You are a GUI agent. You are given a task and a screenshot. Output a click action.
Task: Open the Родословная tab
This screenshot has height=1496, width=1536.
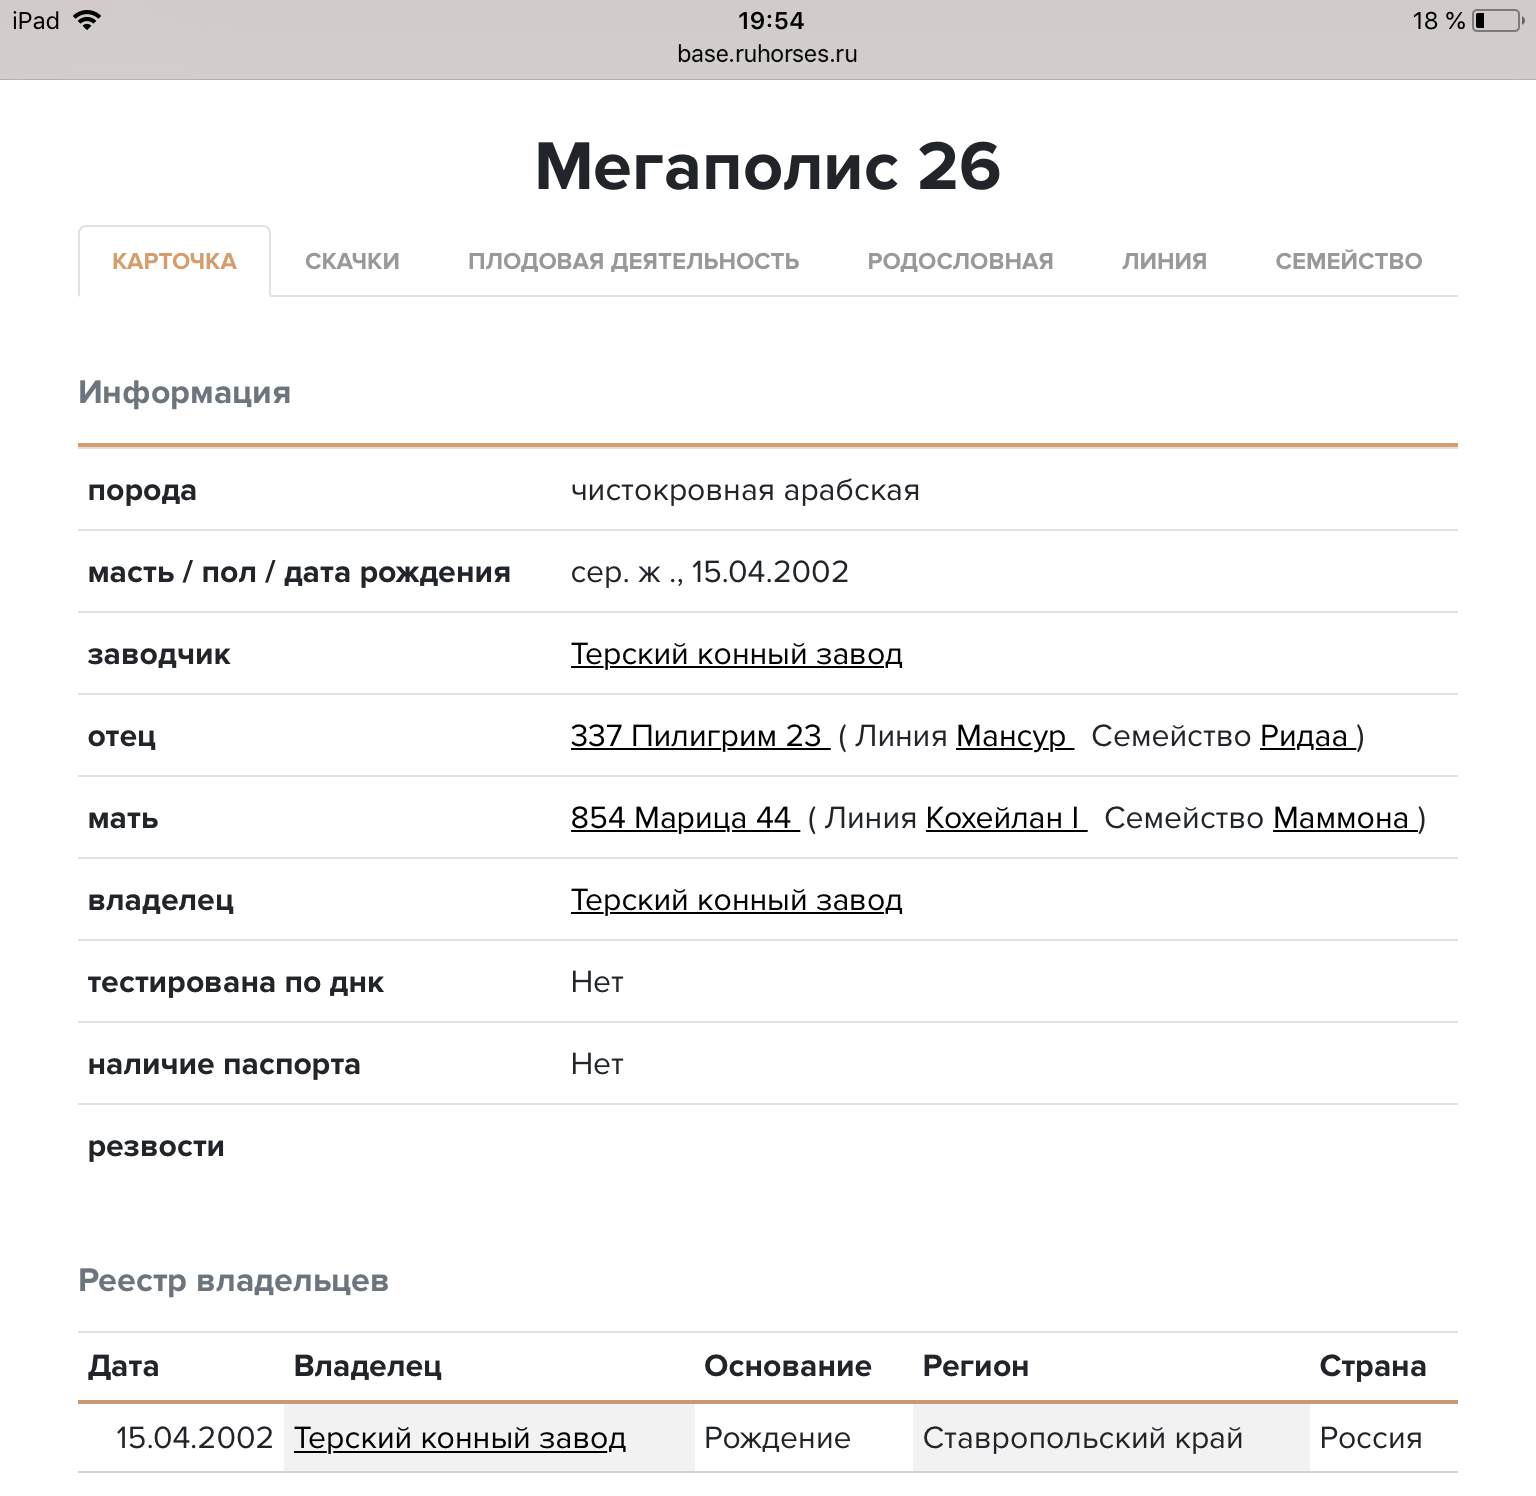[x=960, y=261]
